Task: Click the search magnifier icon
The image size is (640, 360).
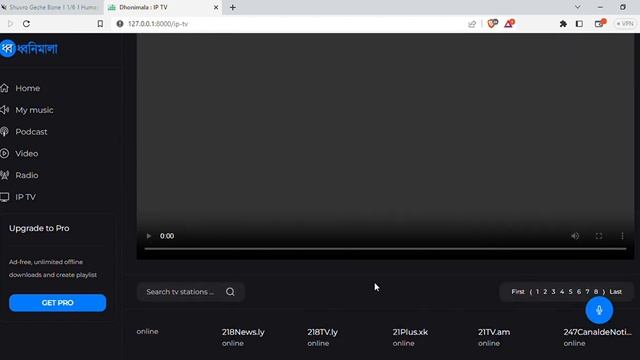Action: click(x=230, y=292)
